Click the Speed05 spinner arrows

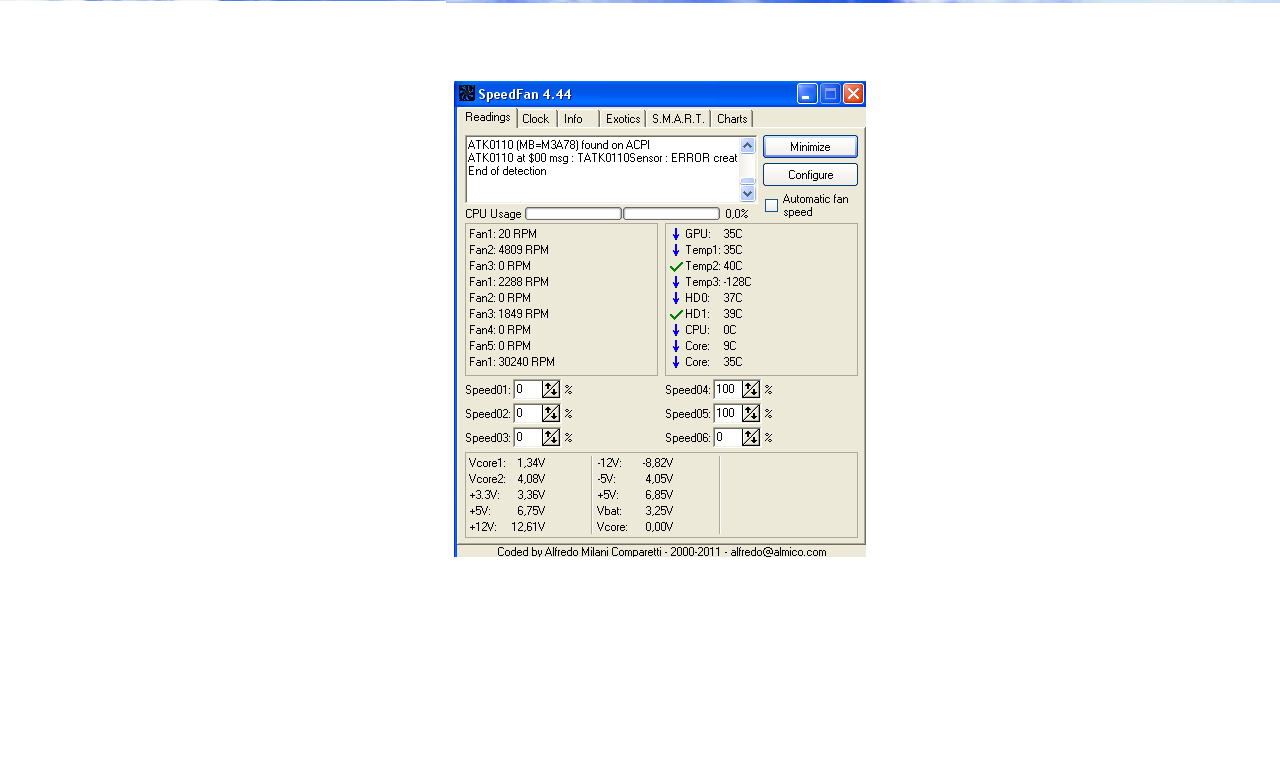pyautogui.click(x=751, y=413)
